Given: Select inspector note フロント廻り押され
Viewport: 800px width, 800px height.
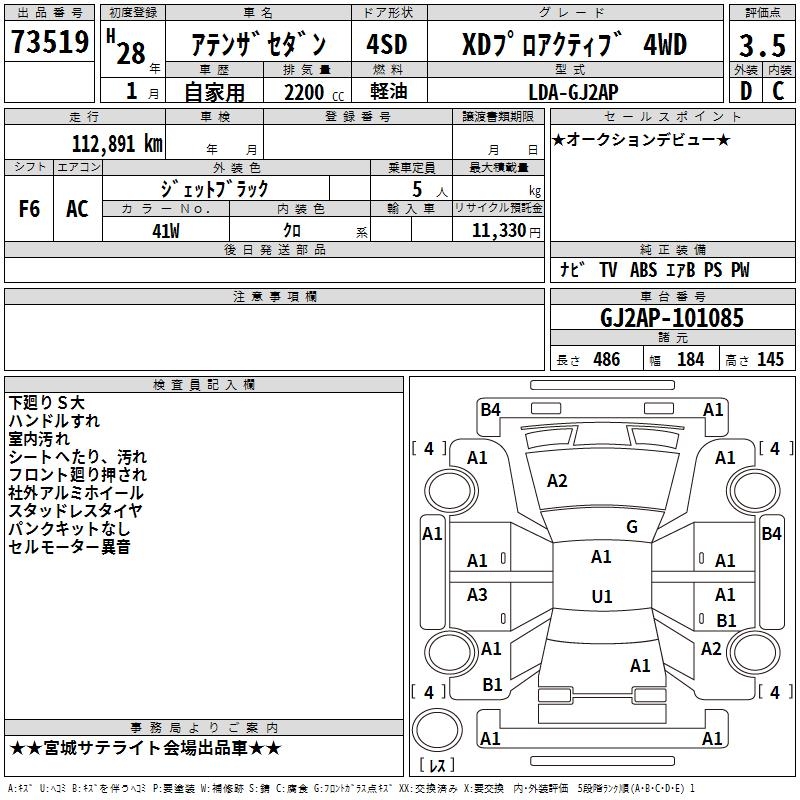Looking at the screenshot, I should pos(78,474).
